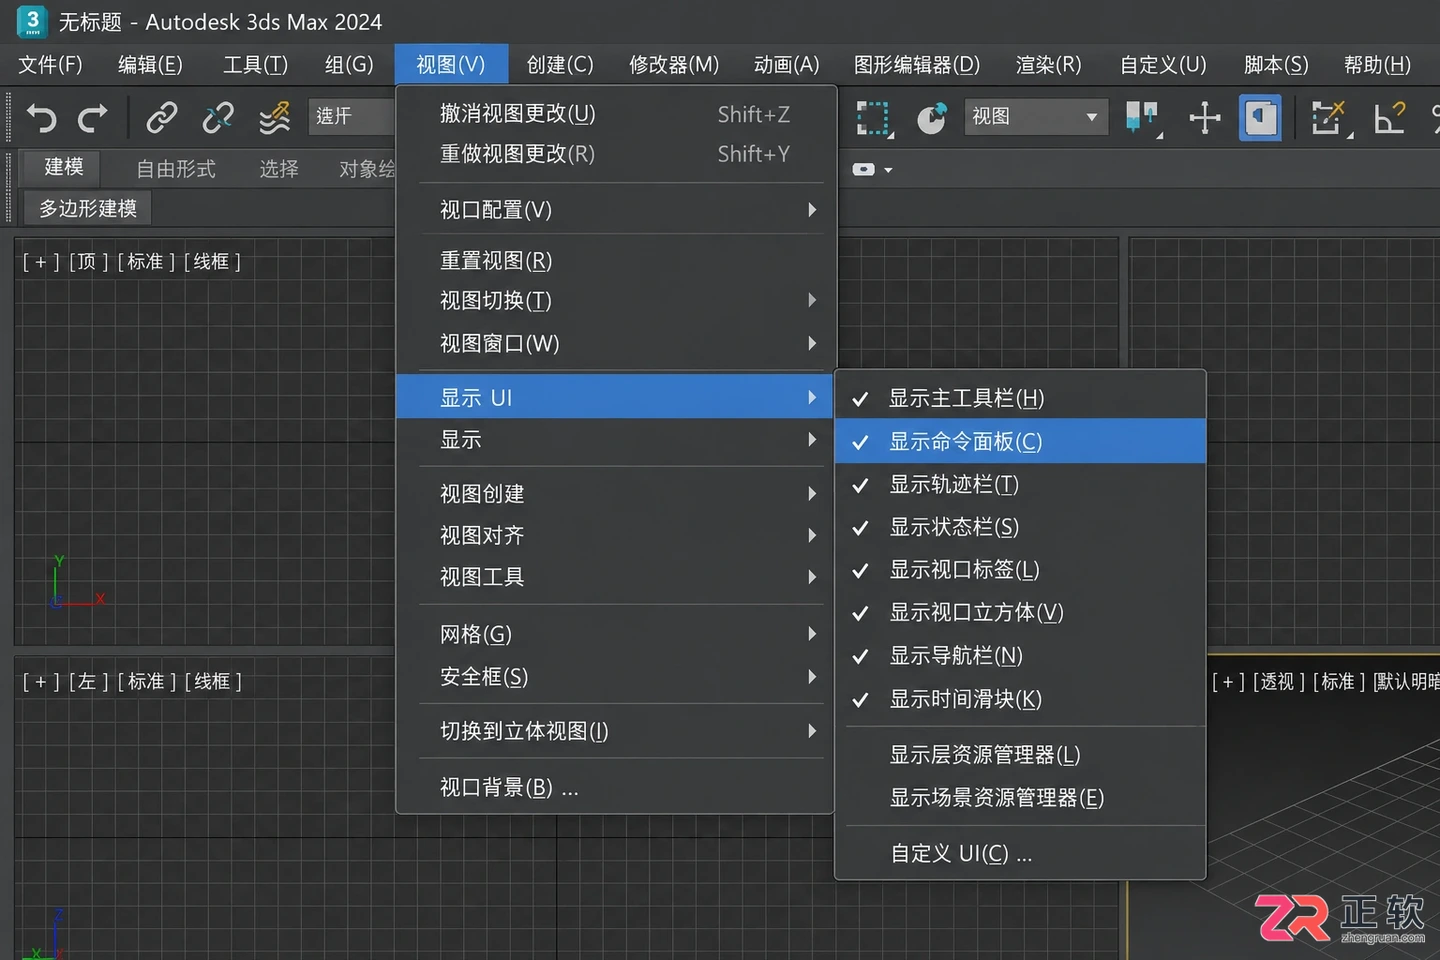Switch to the 自由形式 ribbon tab
Image resolution: width=1440 pixels, height=960 pixels.
[x=176, y=169]
